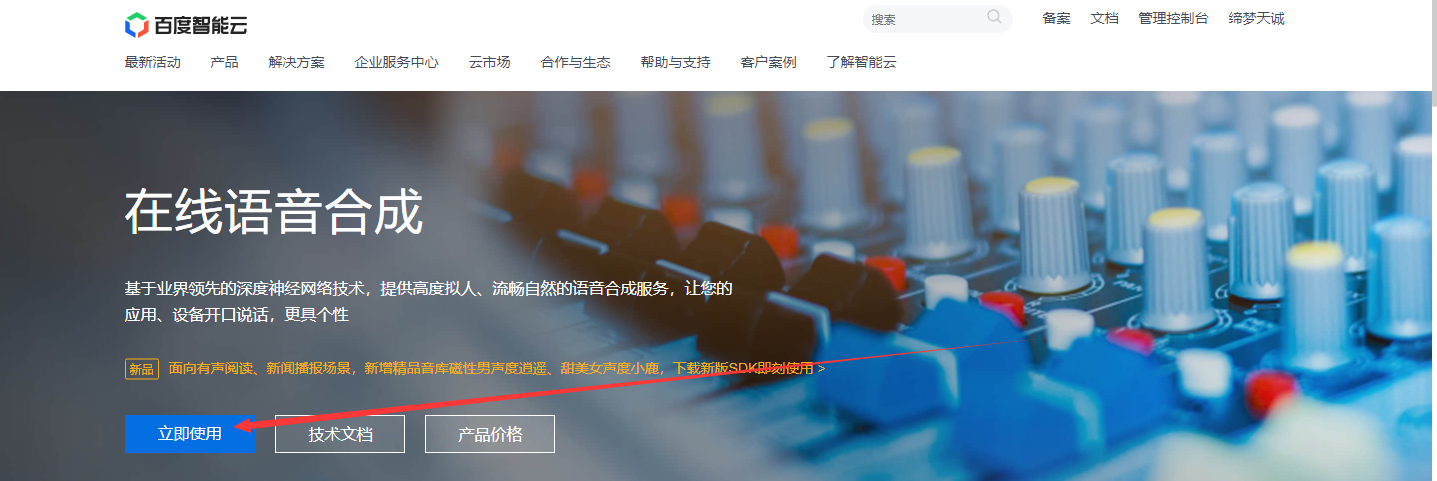Click the 技术文档 button
1437x481 pixels.
click(340, 434)
